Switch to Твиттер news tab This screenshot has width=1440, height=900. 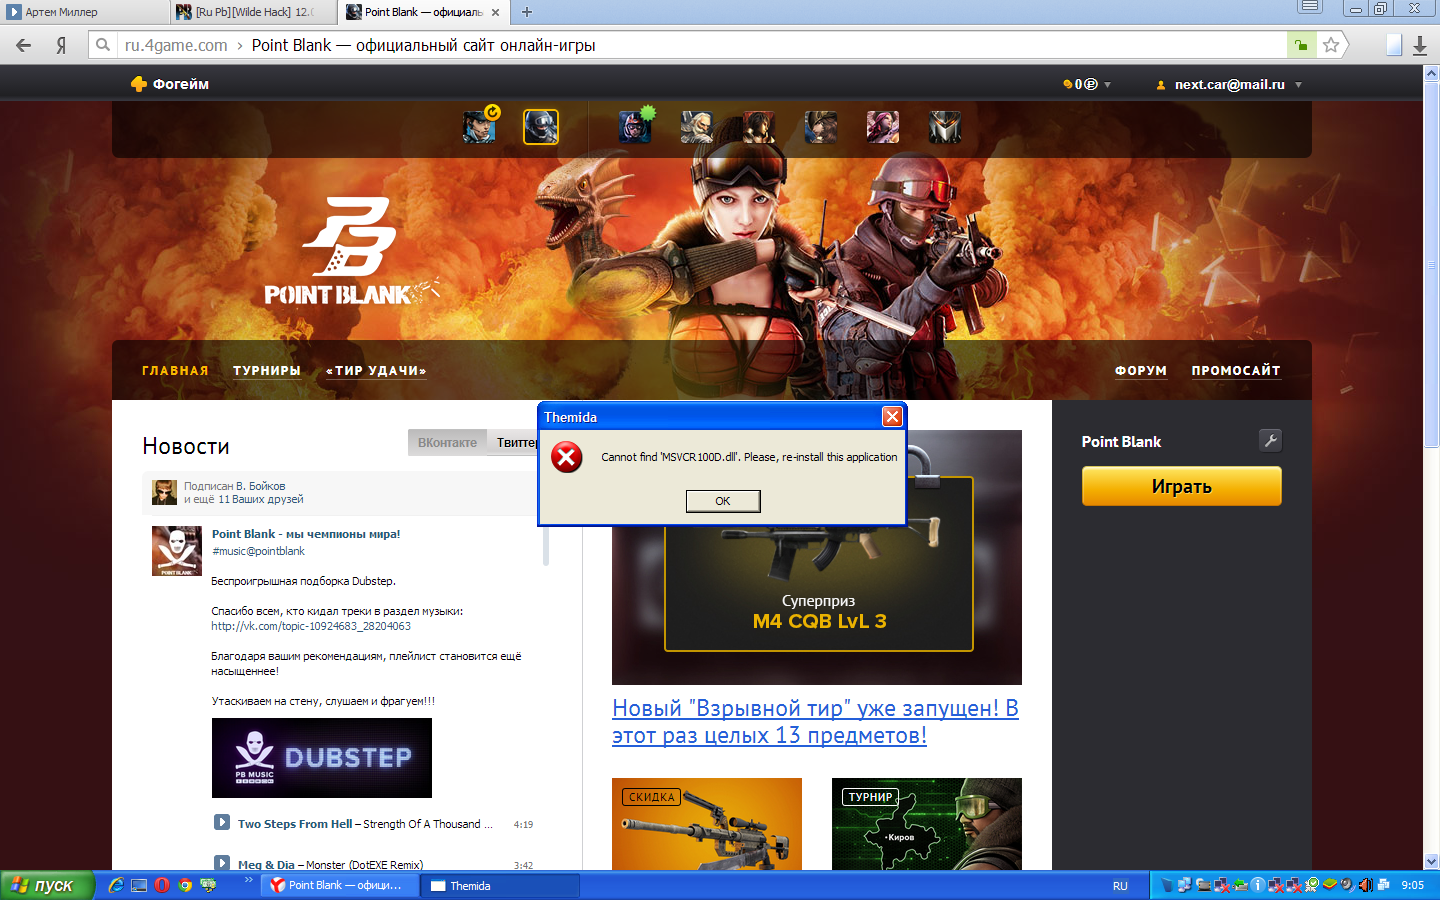click(x=513, y=442)
